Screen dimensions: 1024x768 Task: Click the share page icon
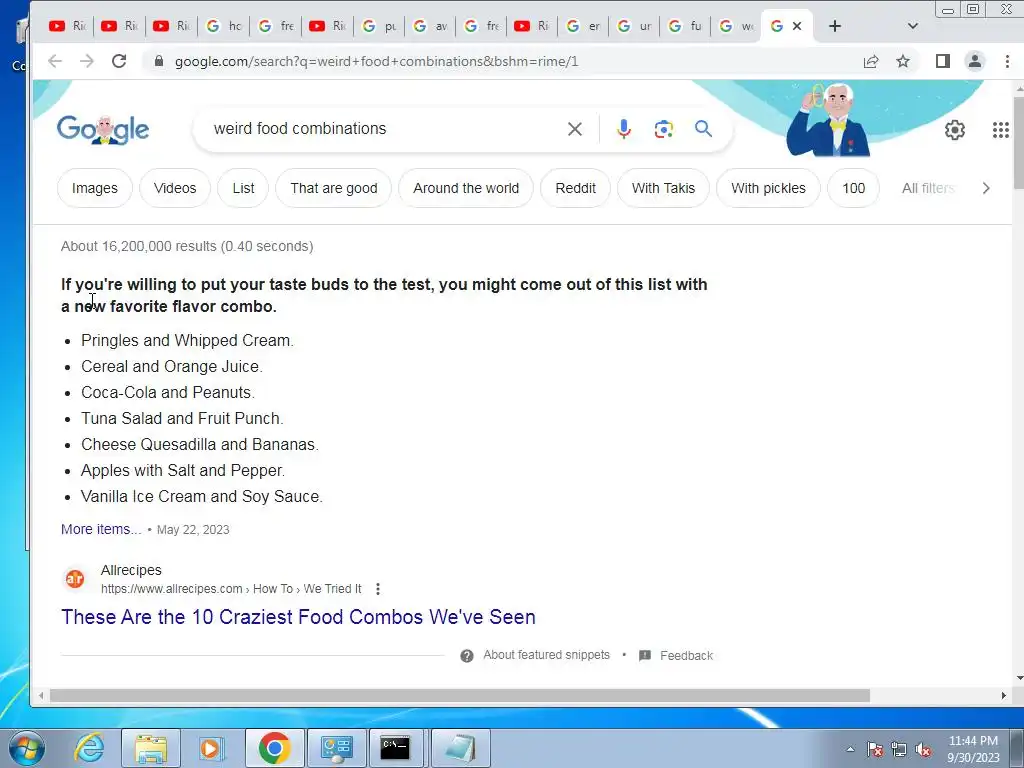coord(871,61)
